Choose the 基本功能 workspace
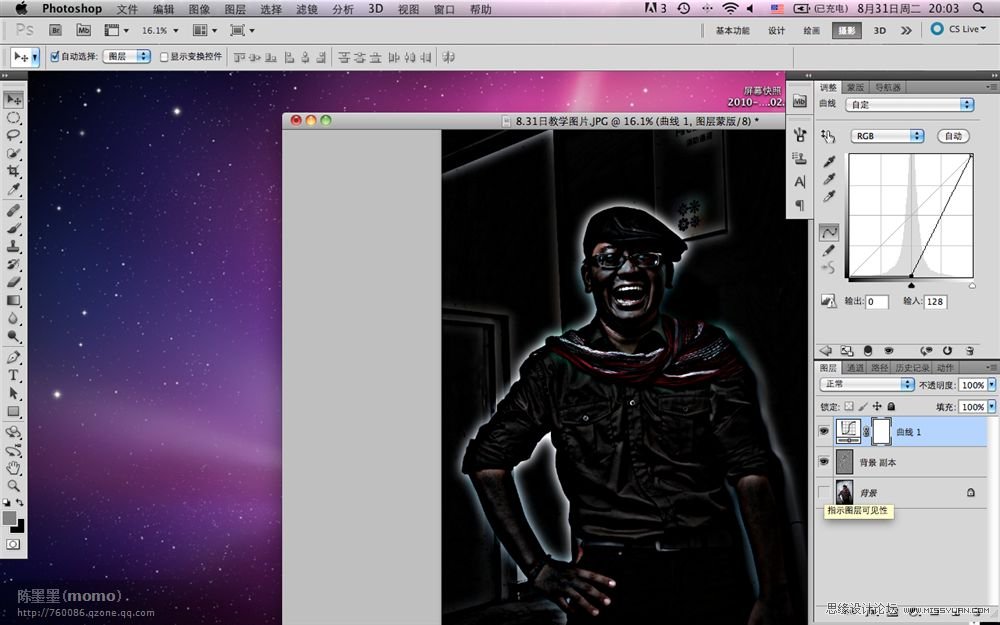 tap(732, 30)
